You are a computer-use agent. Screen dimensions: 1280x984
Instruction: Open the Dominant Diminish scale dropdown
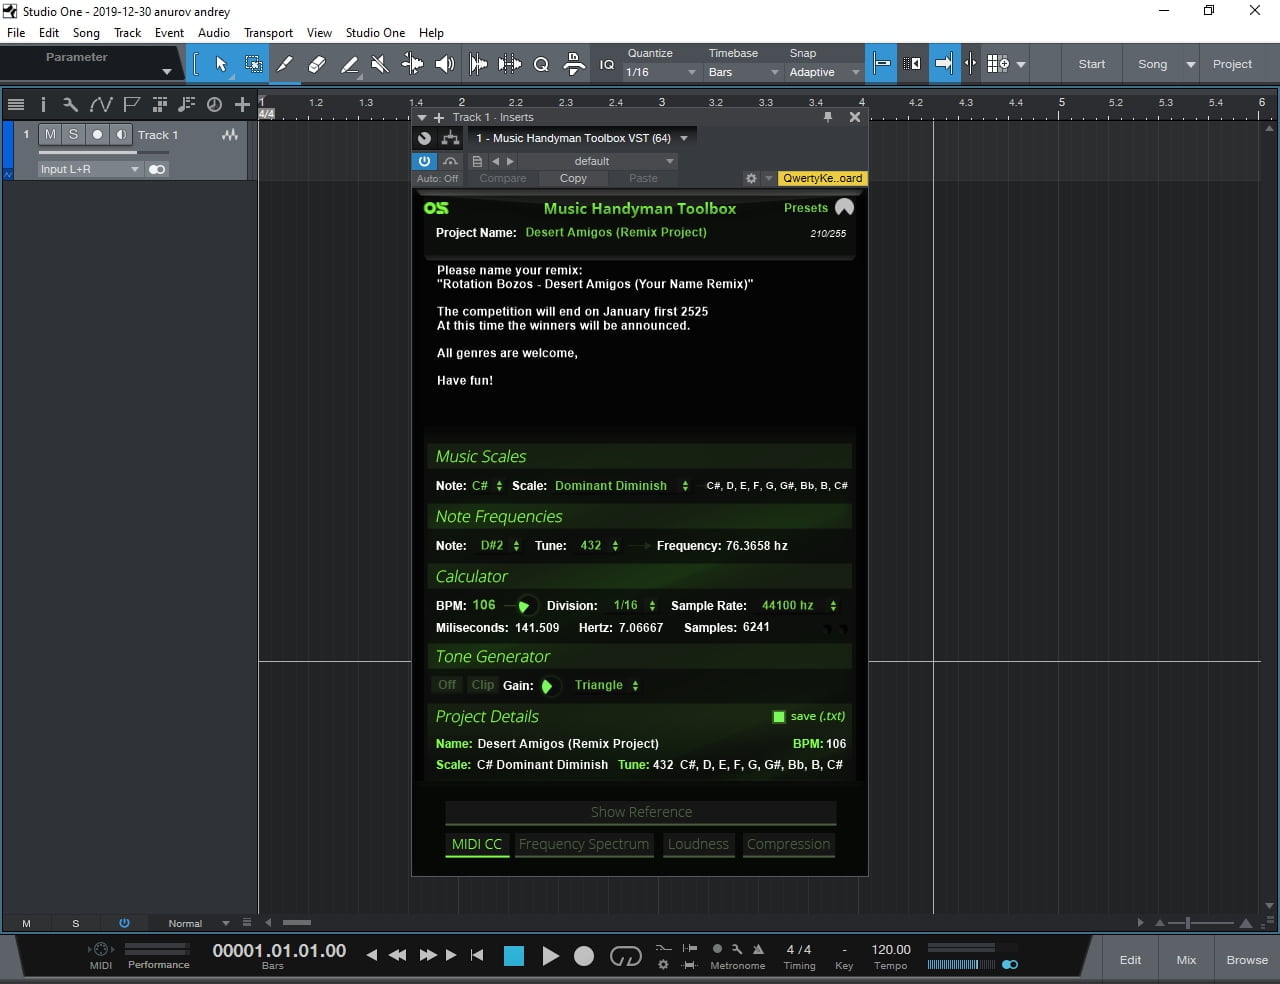click(621, 486)
